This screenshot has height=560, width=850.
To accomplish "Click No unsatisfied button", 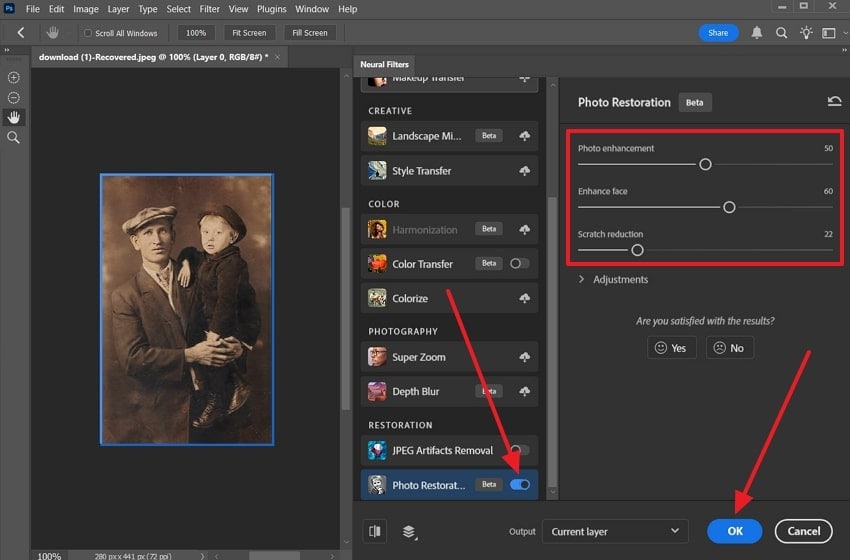I will pyautogui.click(x=729, y=347).
